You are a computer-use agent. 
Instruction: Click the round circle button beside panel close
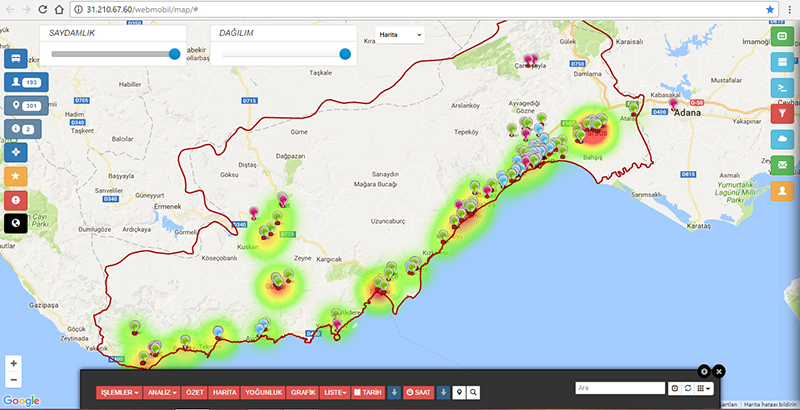(x=704, y=372)
